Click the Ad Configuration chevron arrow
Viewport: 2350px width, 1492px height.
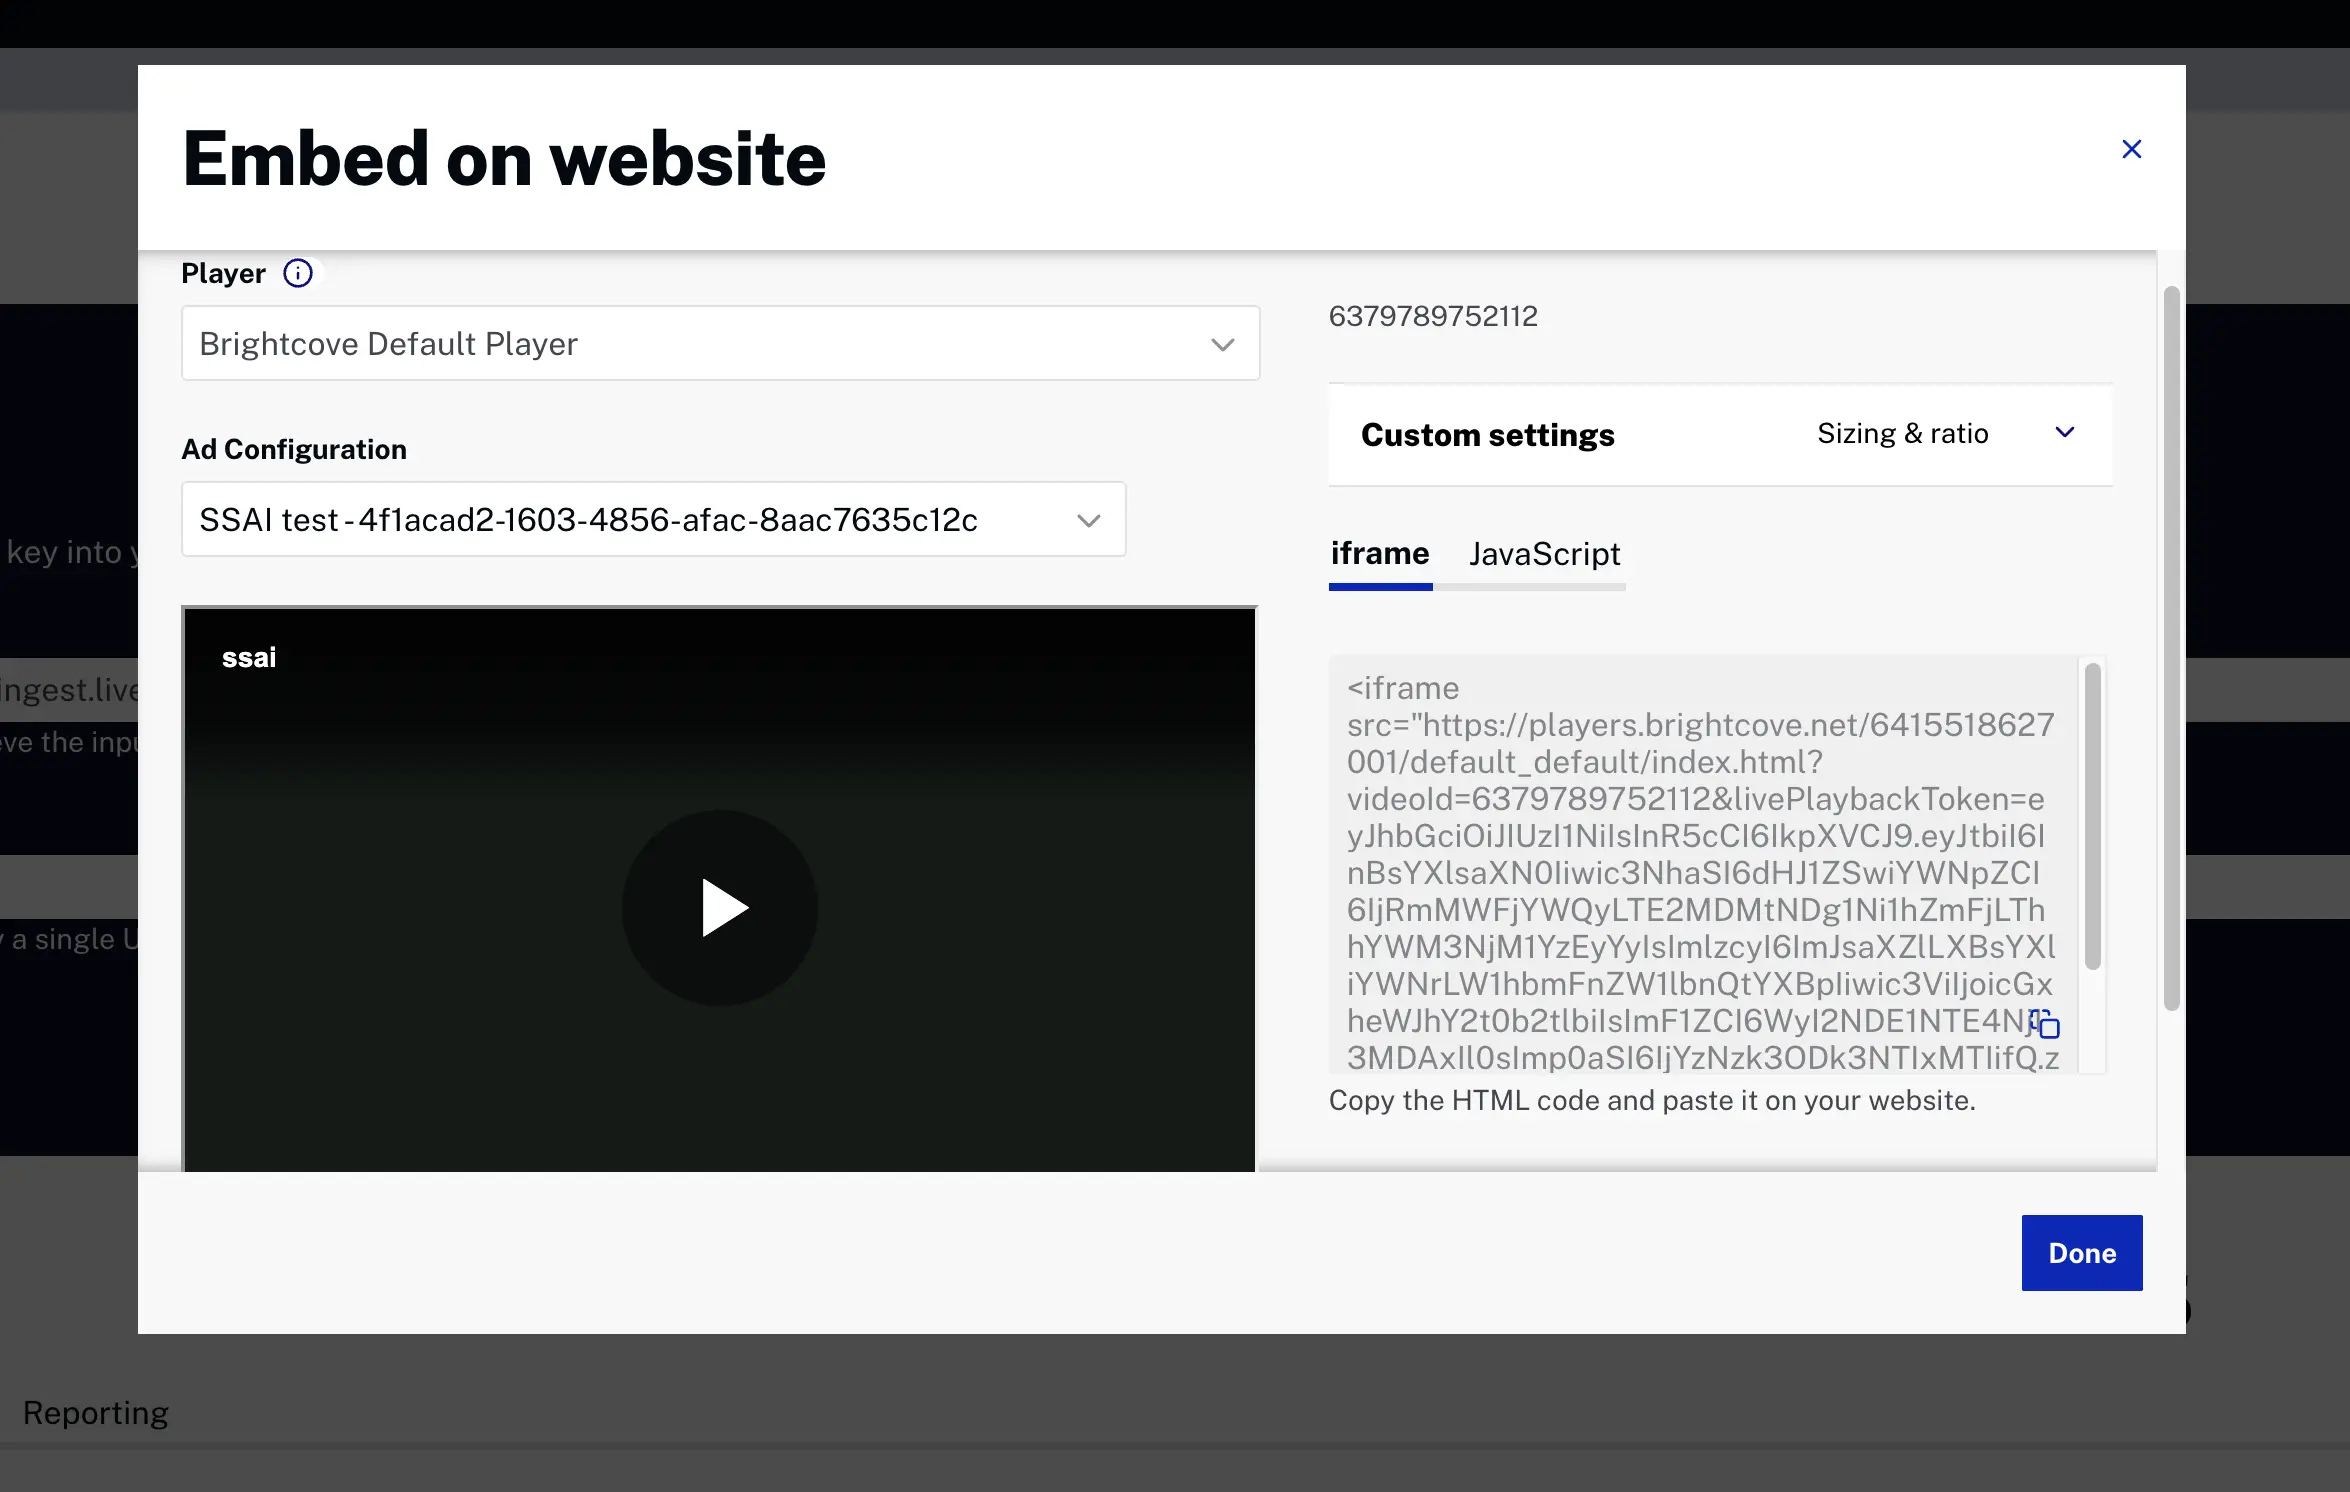click(1089, 521)
